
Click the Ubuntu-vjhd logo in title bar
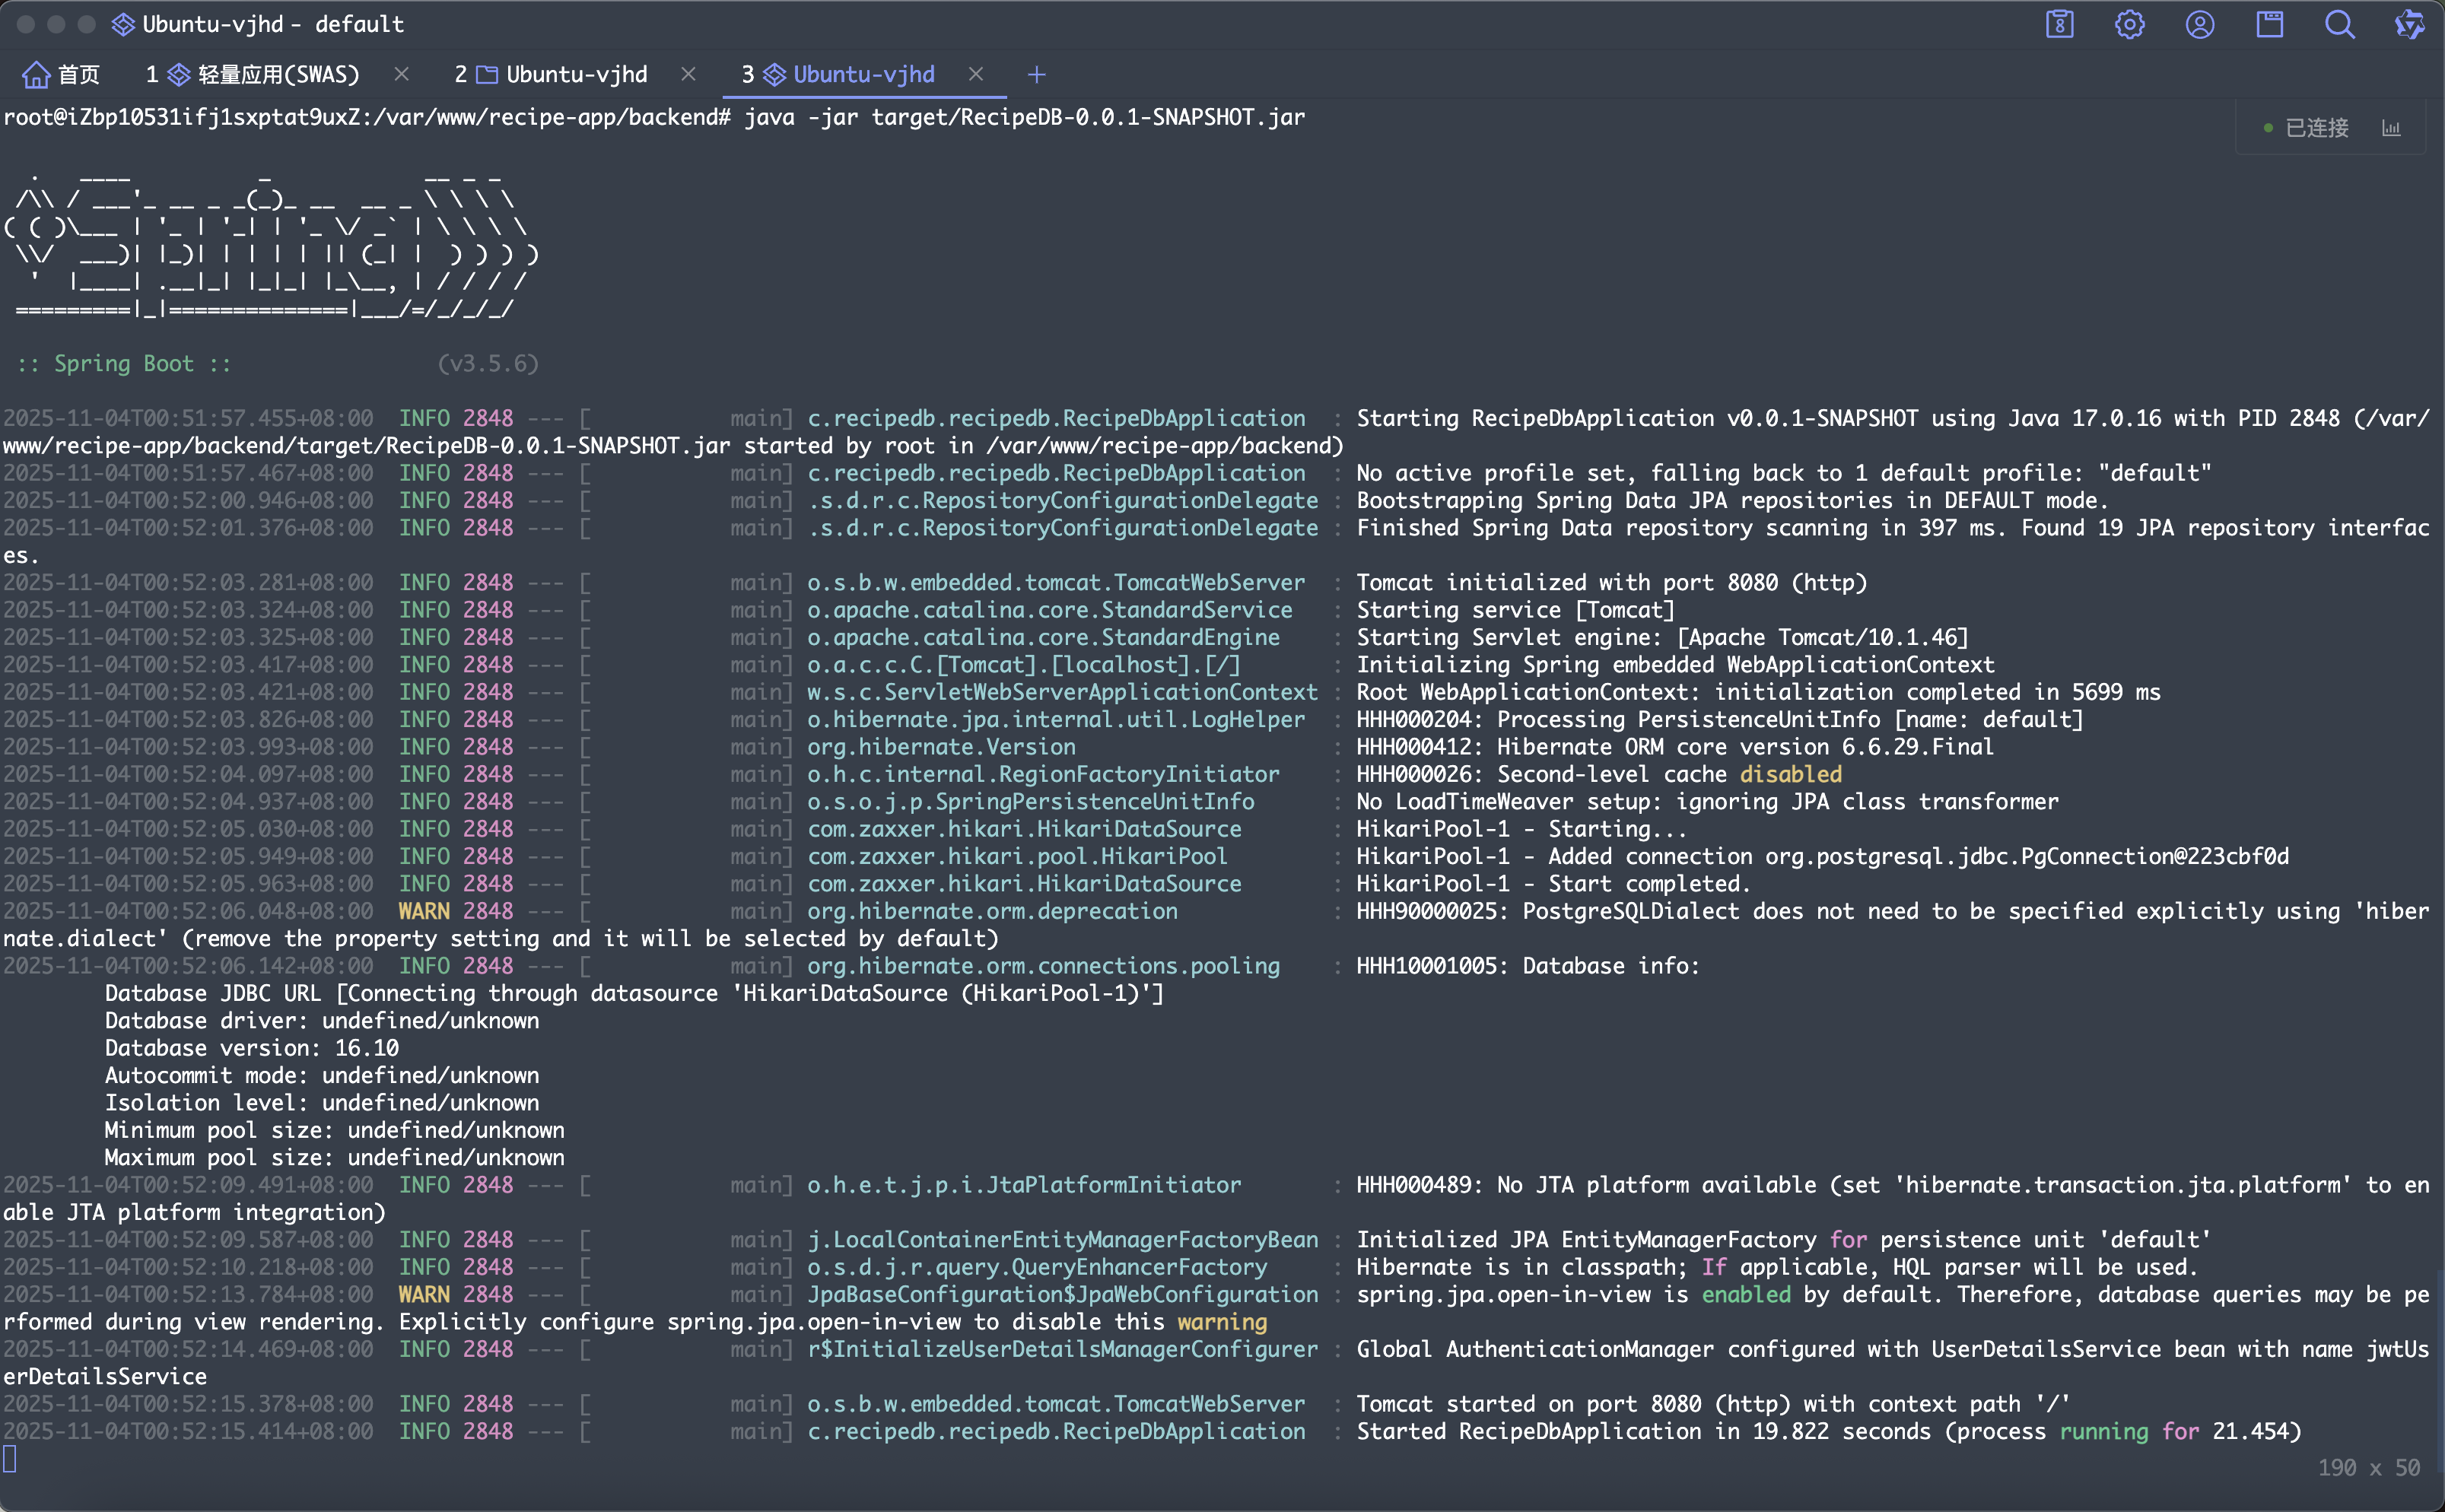click(x=122, y=24)
